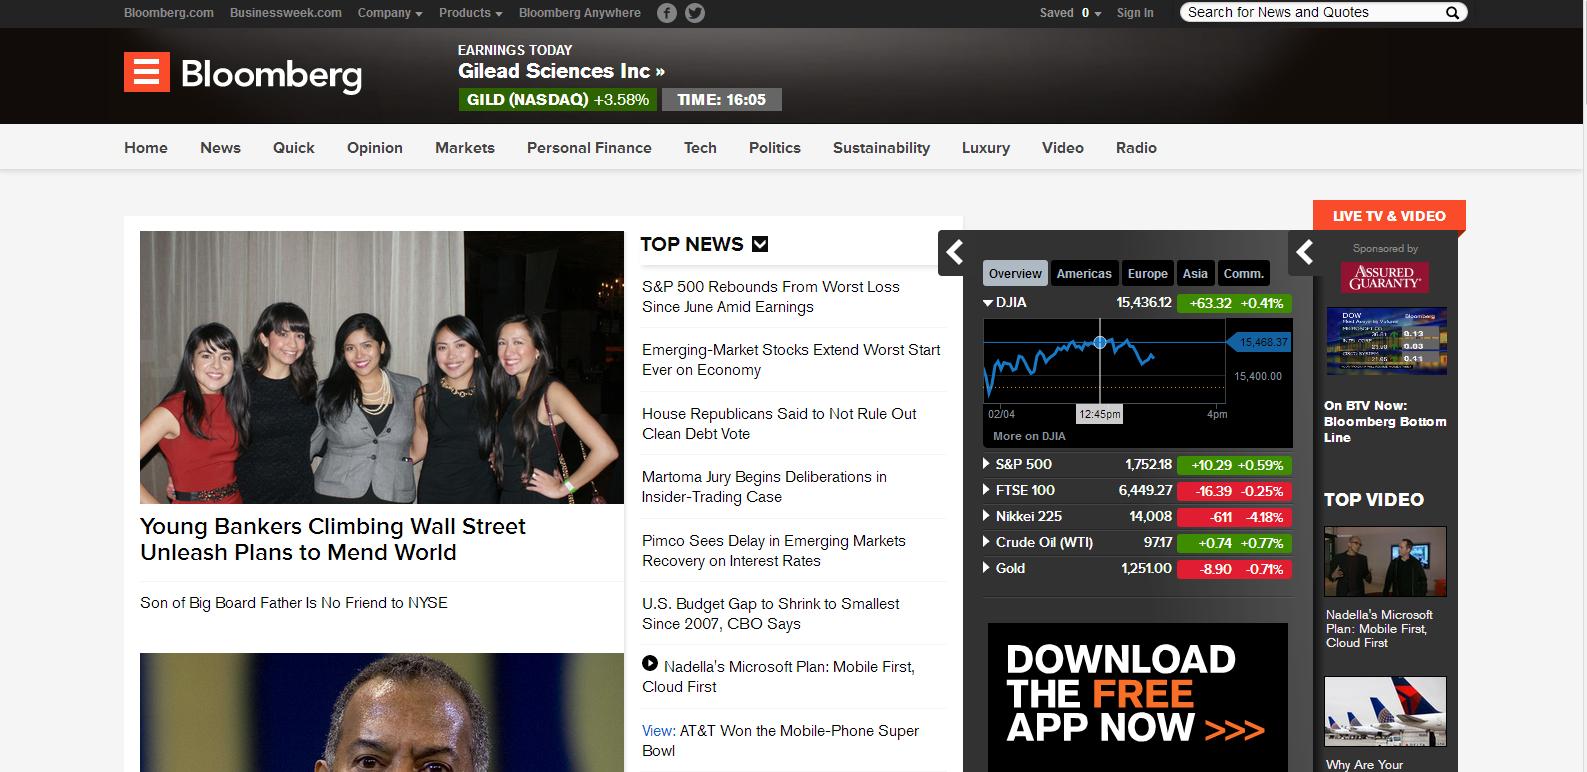Viewport: 1587px width, 772px height.
Task: Switch to the Americas market tab
Action: [1084, 273]
